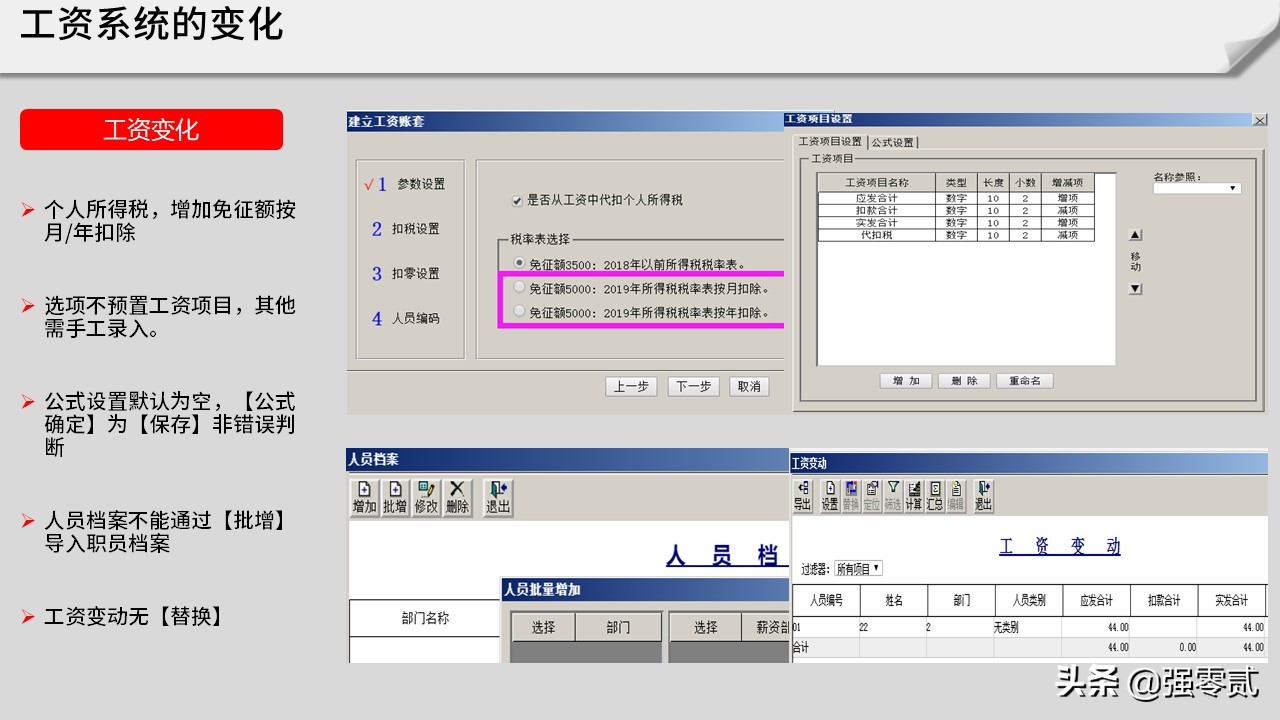Click 部门名称 header in 人员档案

[x=425, y=618]
